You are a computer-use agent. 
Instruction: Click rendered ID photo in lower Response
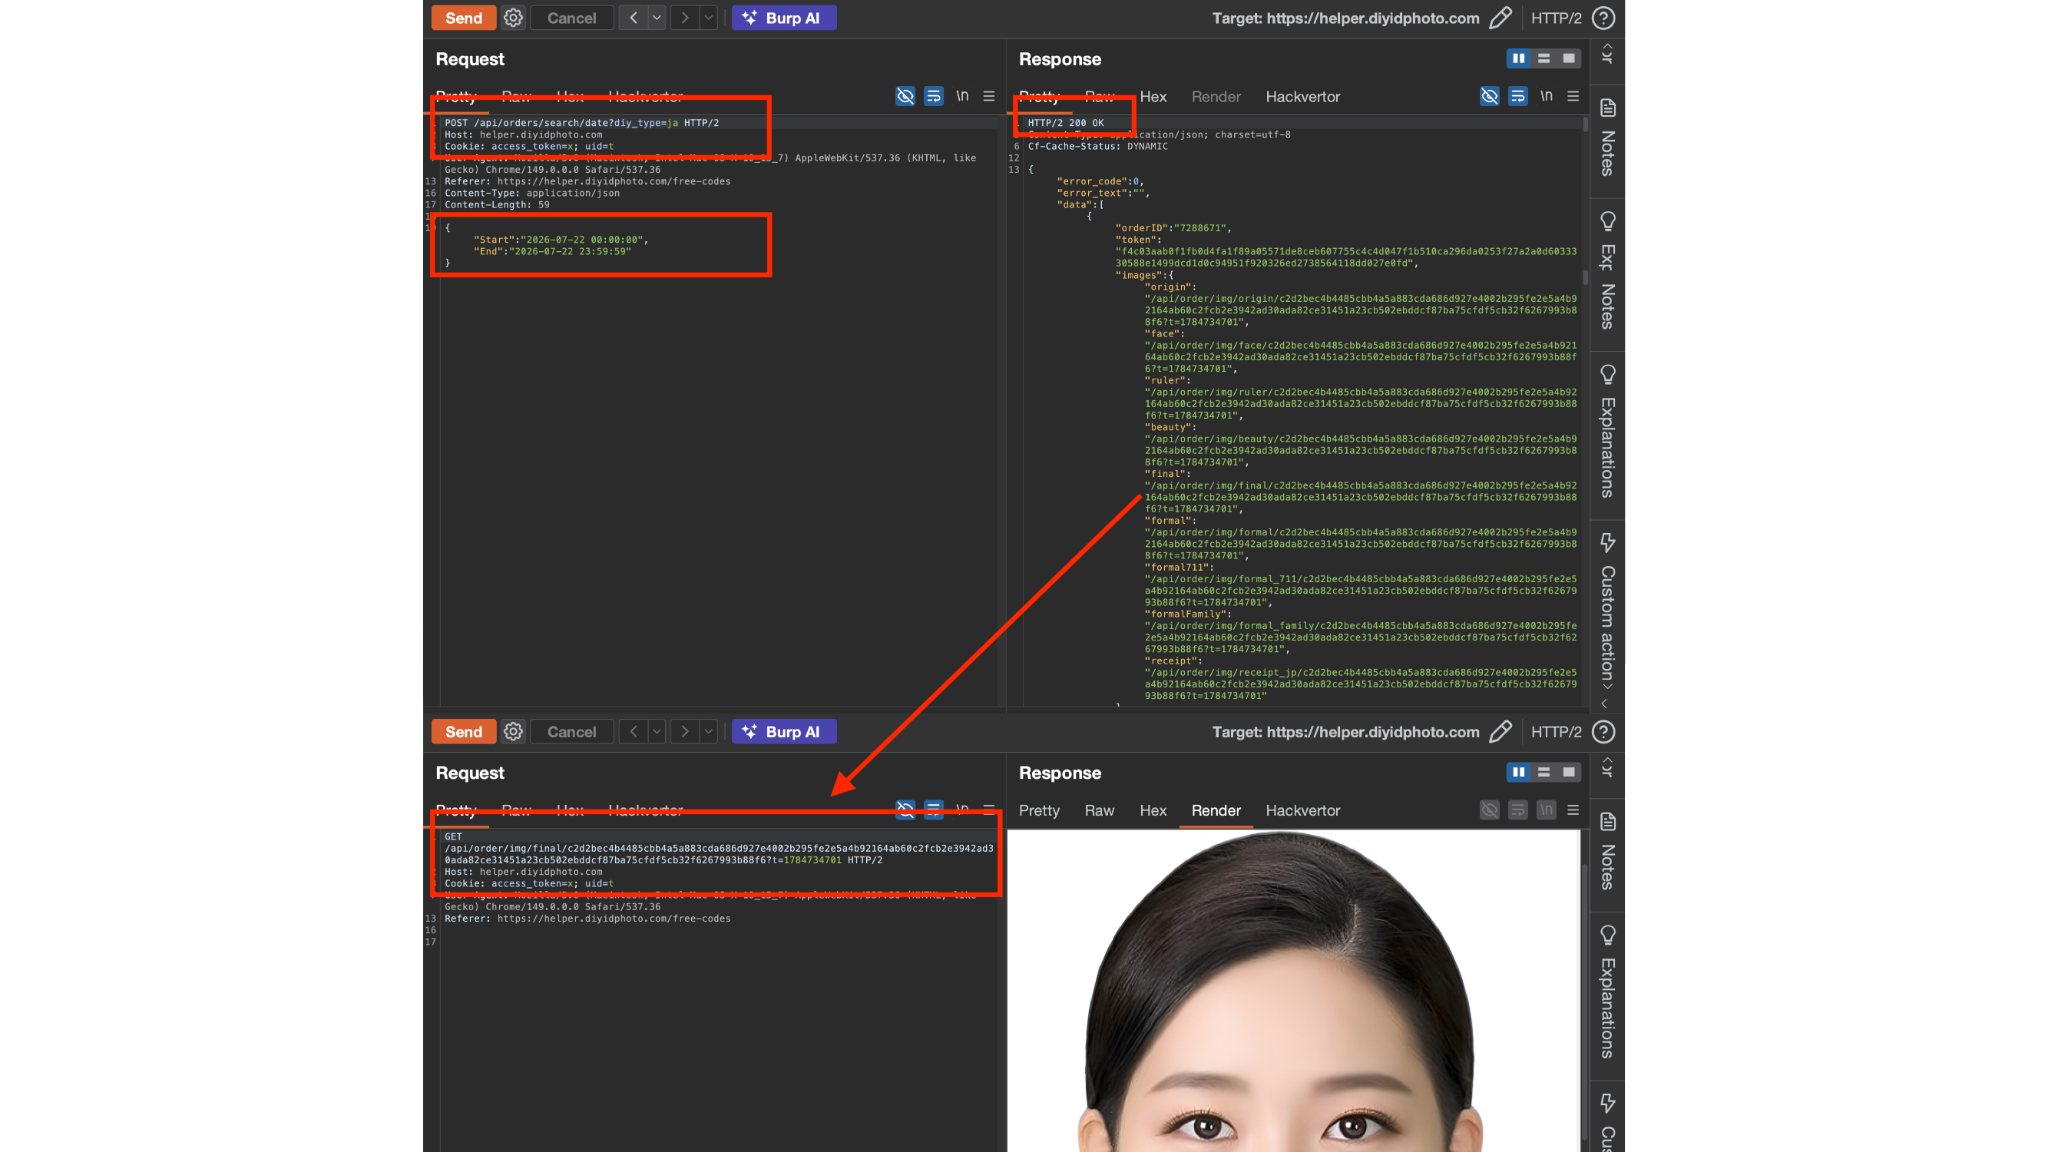pyautogui.click(x=1294, y=991)
